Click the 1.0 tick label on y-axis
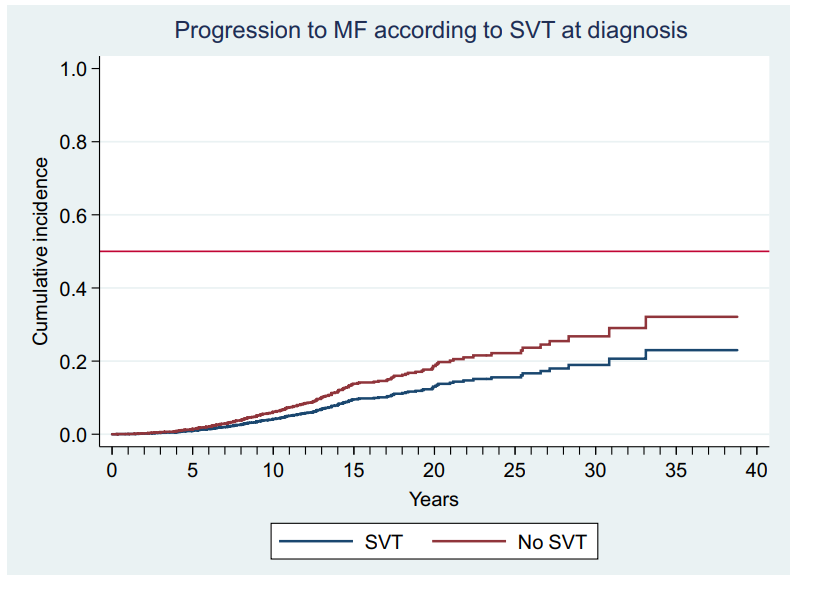Screen dimensions: 824x589 coord(74,68)
